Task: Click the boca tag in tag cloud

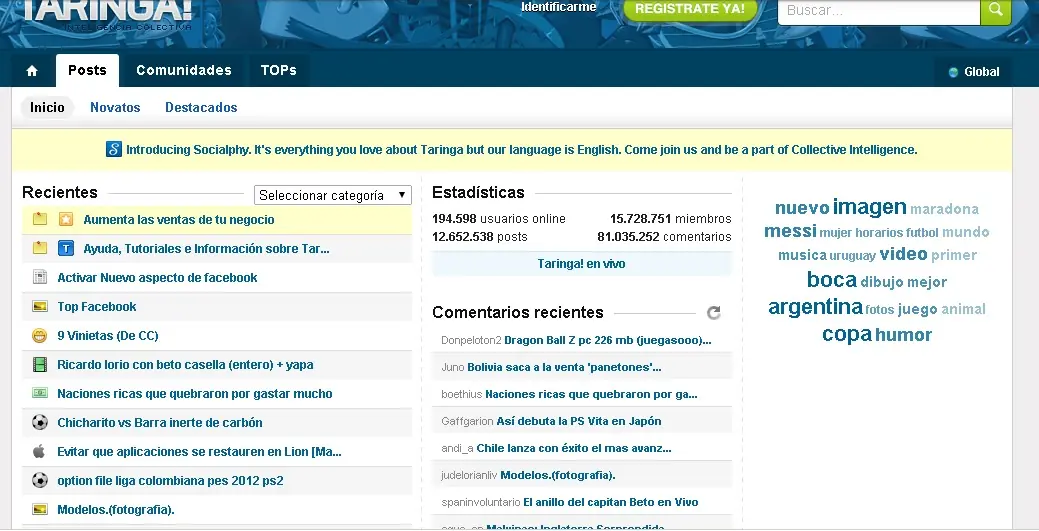Action: [x=832, y=279]
